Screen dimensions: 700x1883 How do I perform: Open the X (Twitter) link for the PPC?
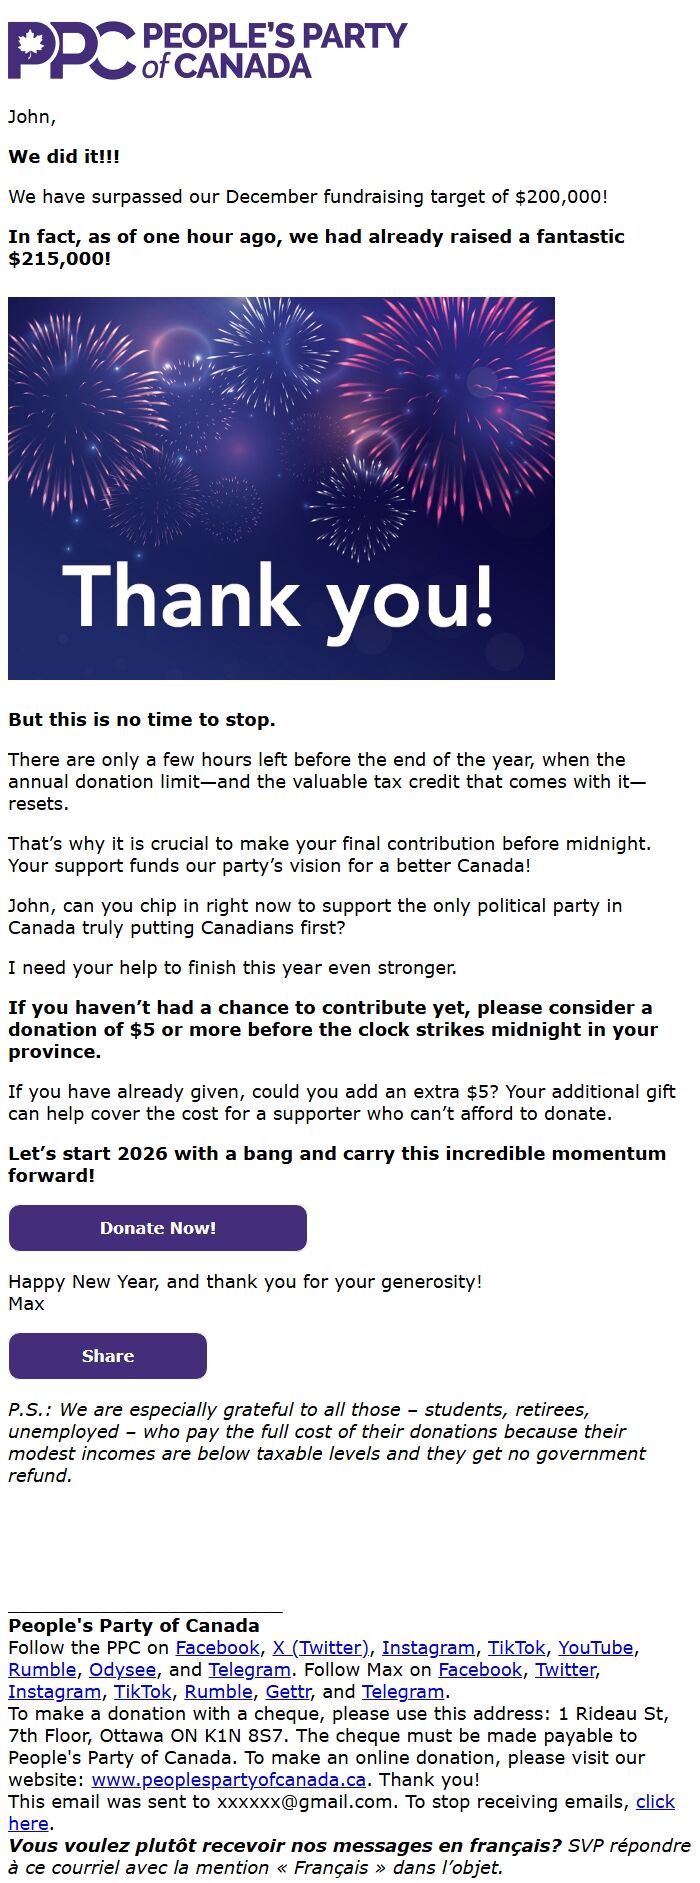[318, 1647]
